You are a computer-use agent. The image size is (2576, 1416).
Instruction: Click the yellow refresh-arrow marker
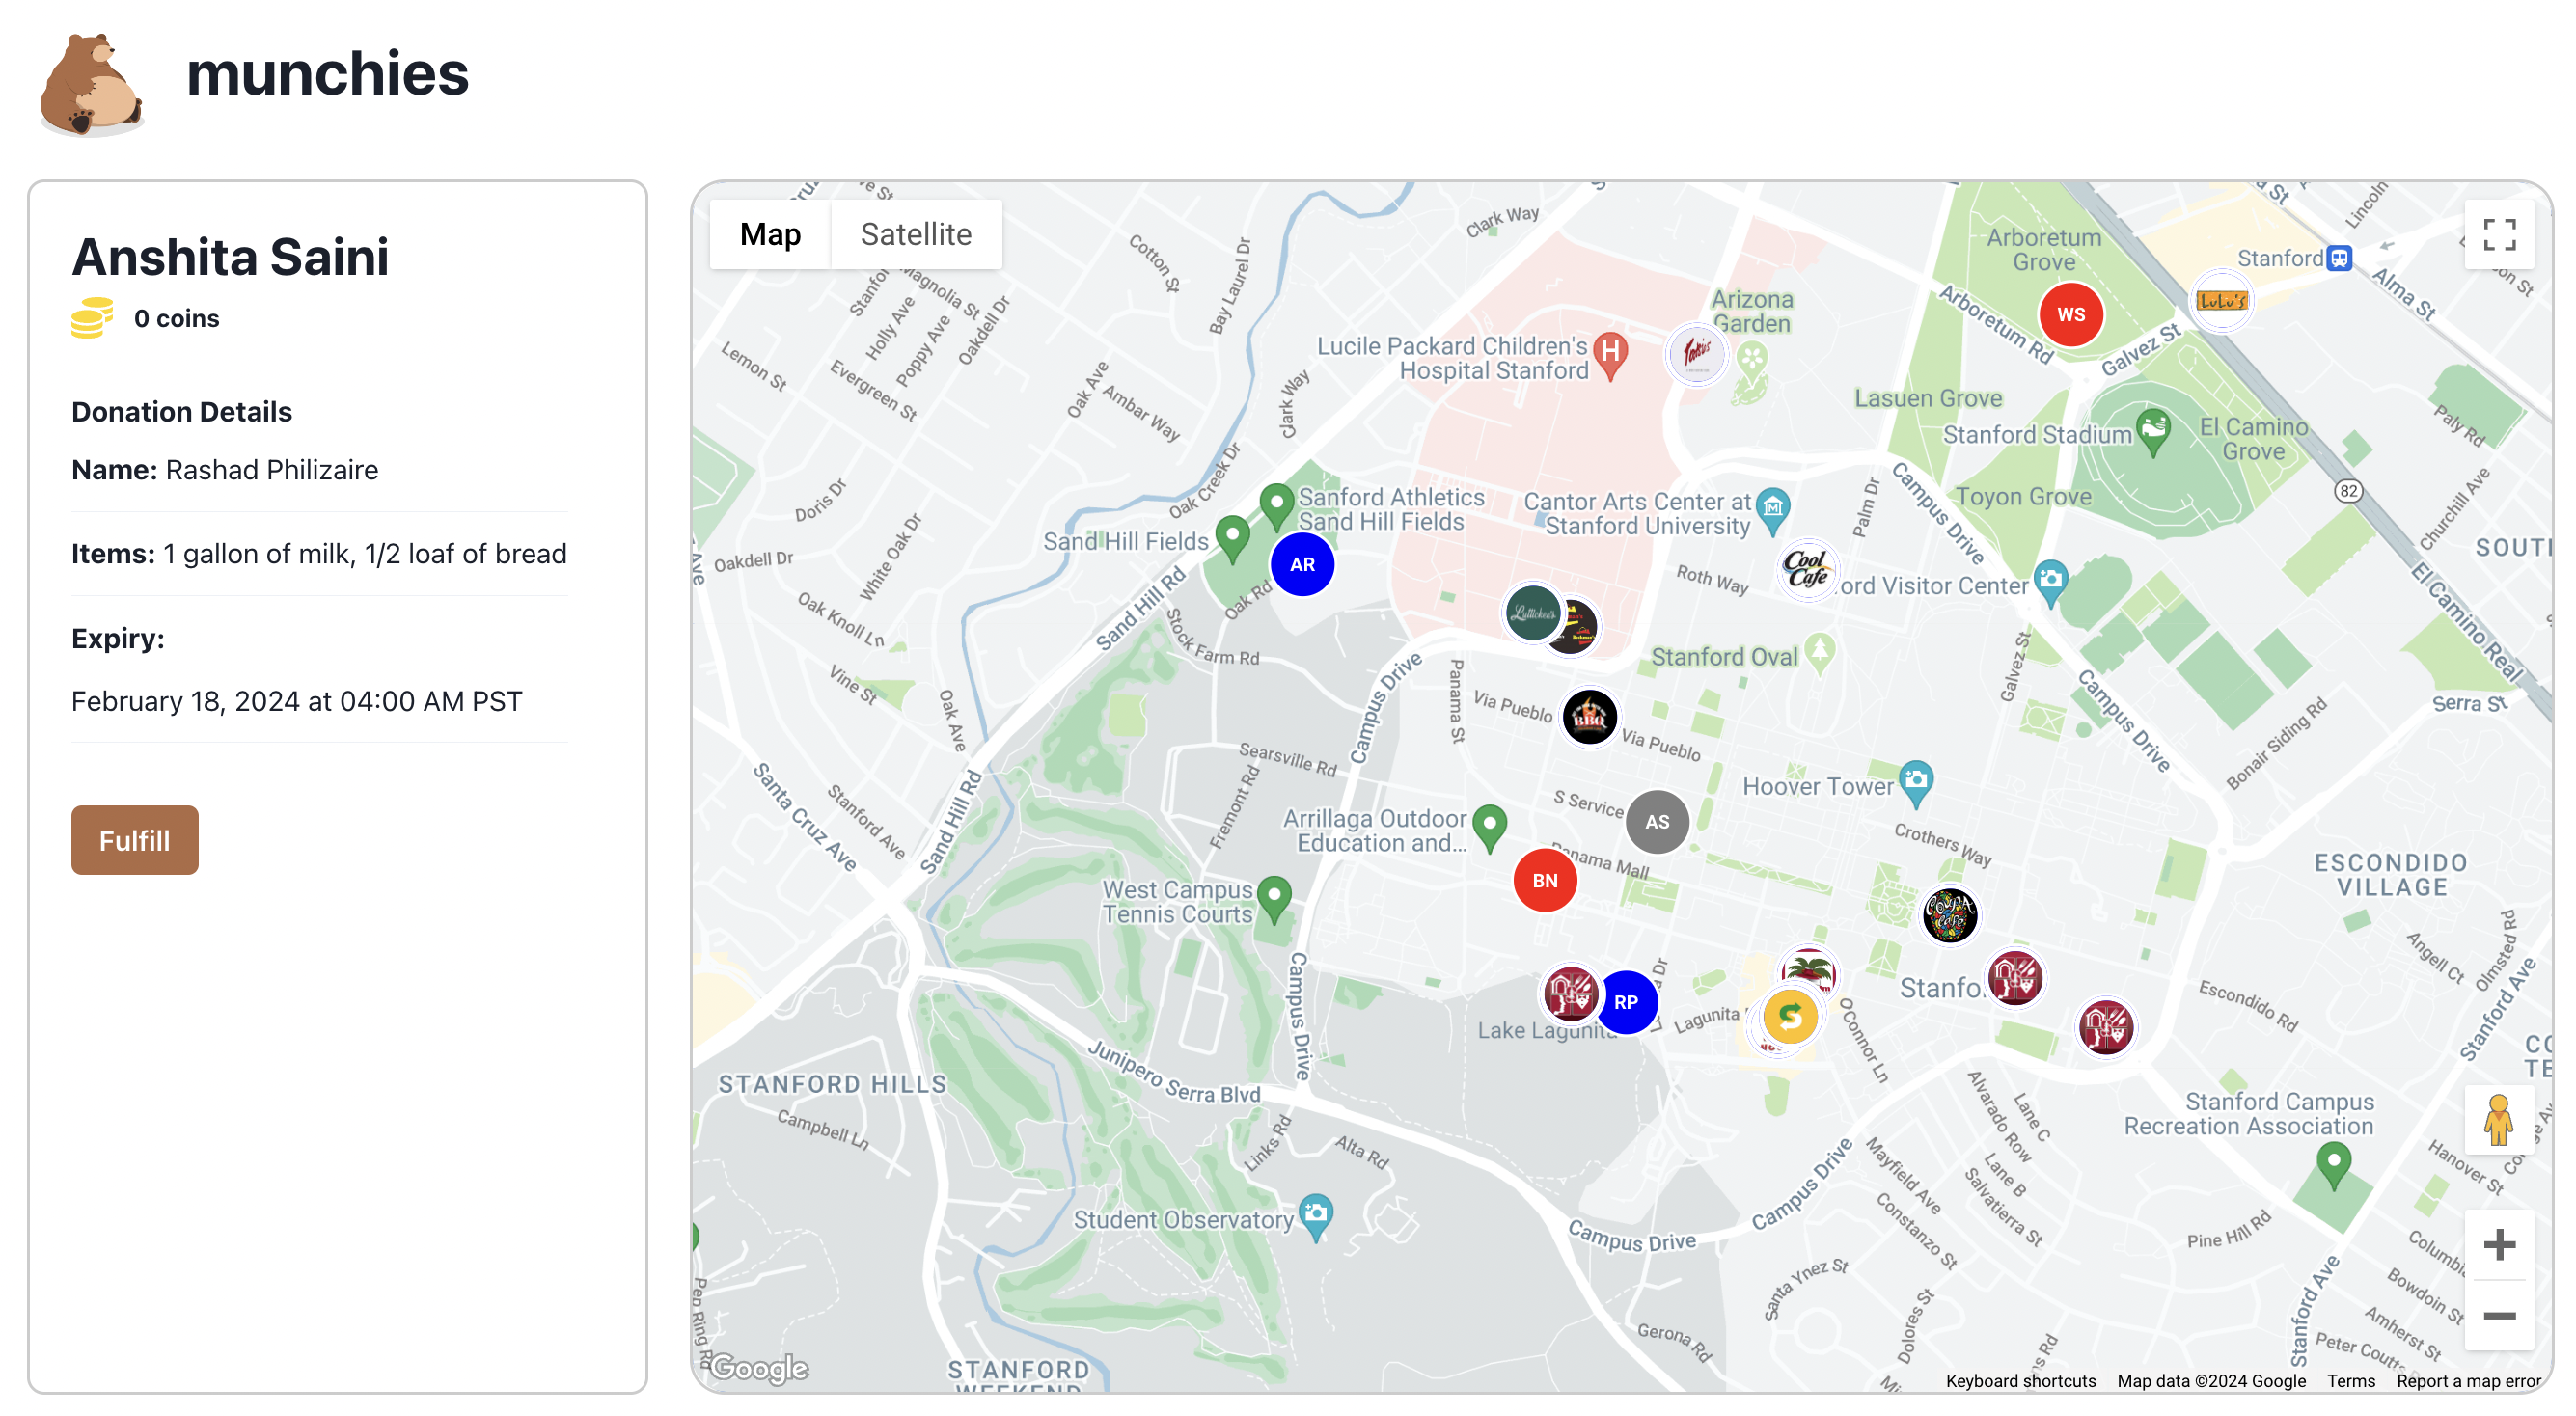click(1789, 1017)
